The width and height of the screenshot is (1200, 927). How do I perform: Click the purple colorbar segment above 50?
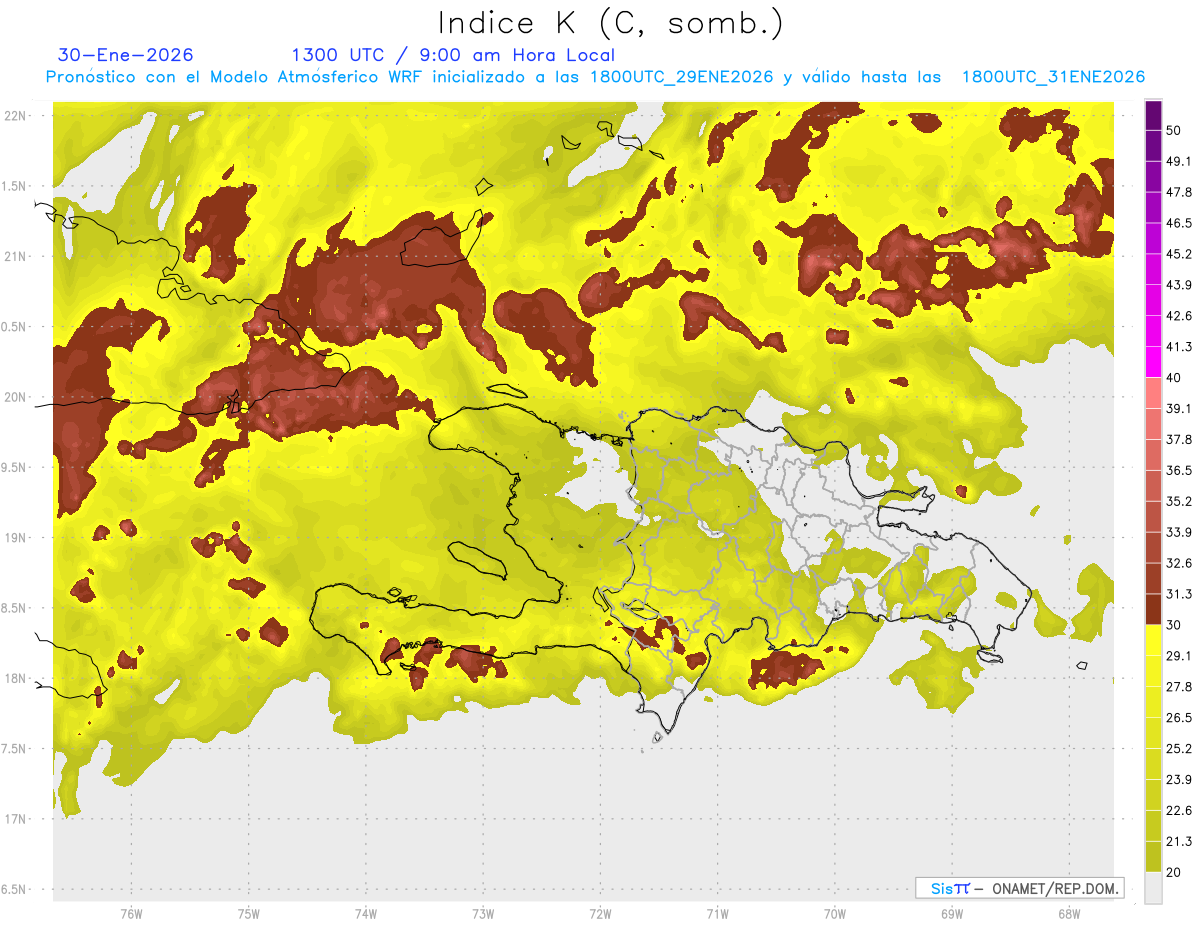(1153, 116)
